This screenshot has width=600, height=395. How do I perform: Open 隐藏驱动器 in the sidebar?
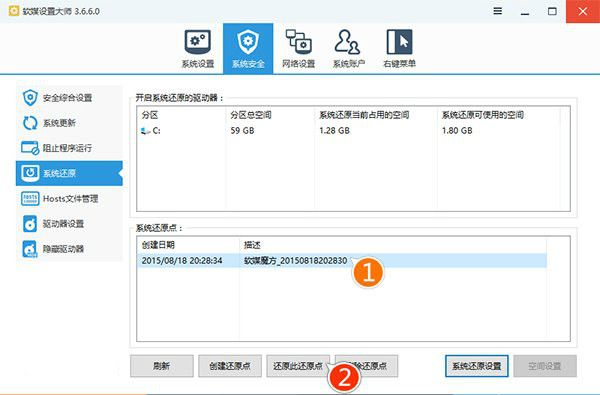tap(69, 249)
